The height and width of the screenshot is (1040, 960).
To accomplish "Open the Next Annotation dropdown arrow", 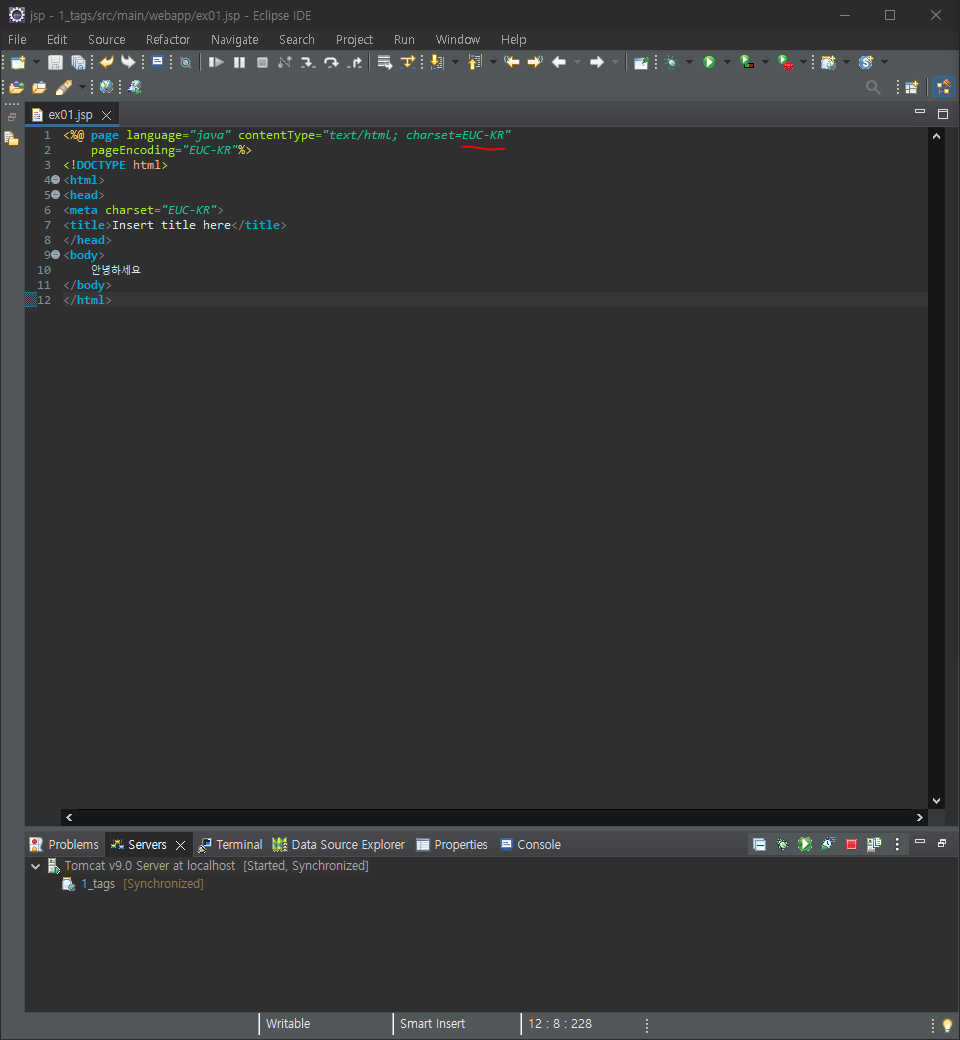I will click(455, 62).
